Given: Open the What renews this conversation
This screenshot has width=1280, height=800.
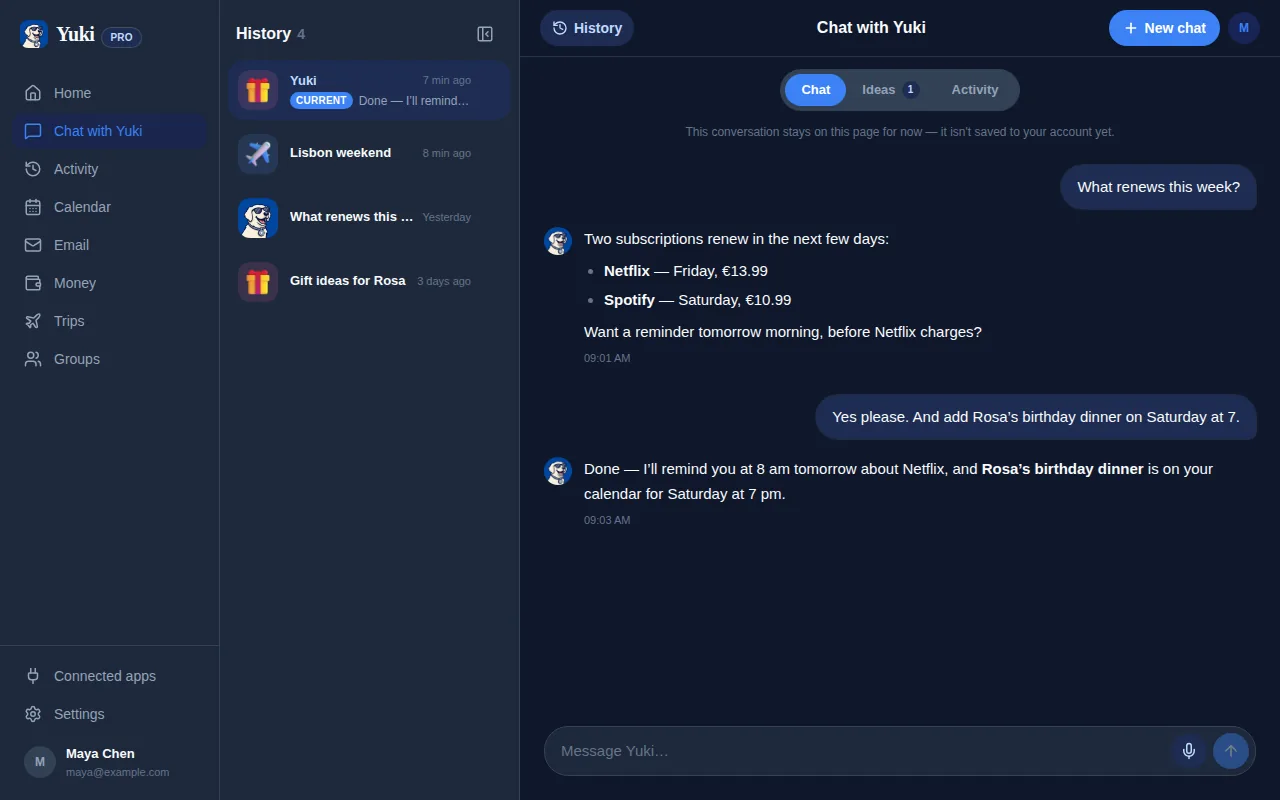Looking at the screenshot, I should pyautogui.click(x=369, y=217).
